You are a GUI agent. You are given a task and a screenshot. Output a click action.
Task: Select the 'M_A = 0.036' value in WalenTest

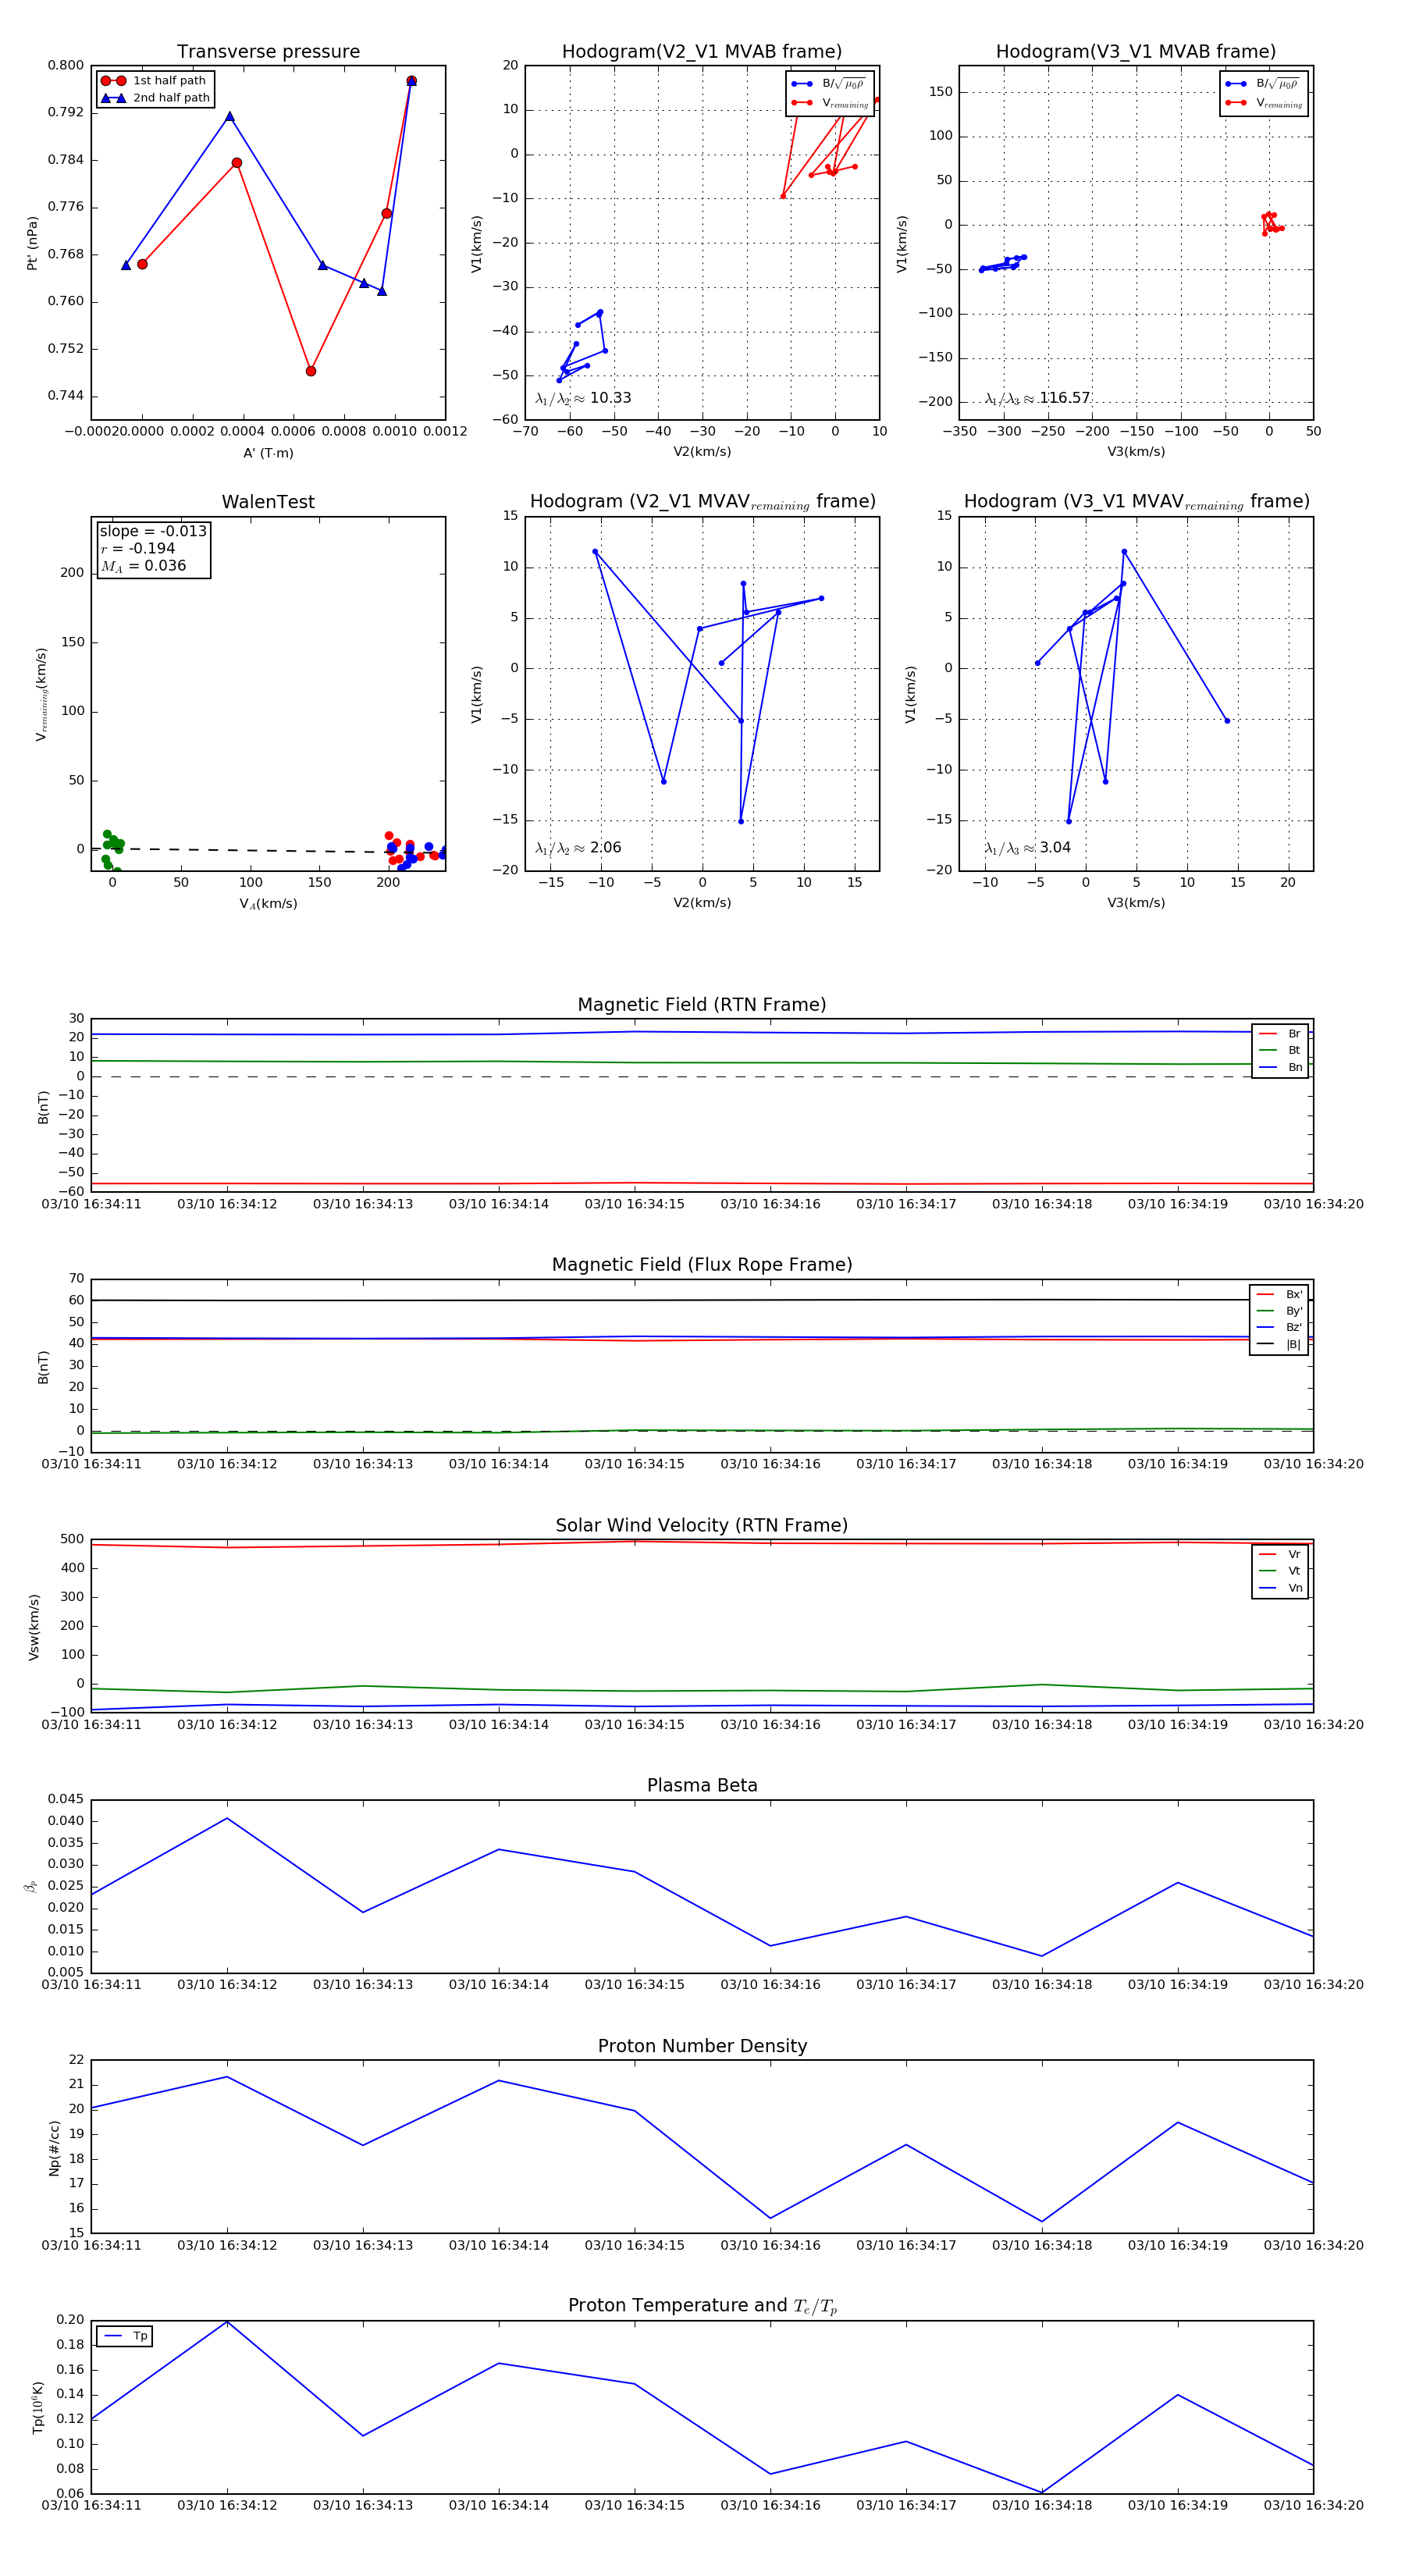pos(143,566)
